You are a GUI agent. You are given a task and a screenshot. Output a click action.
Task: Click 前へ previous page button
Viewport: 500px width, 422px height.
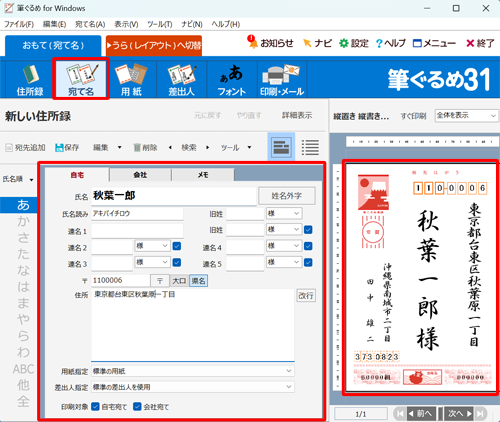(x=422, y=414)
